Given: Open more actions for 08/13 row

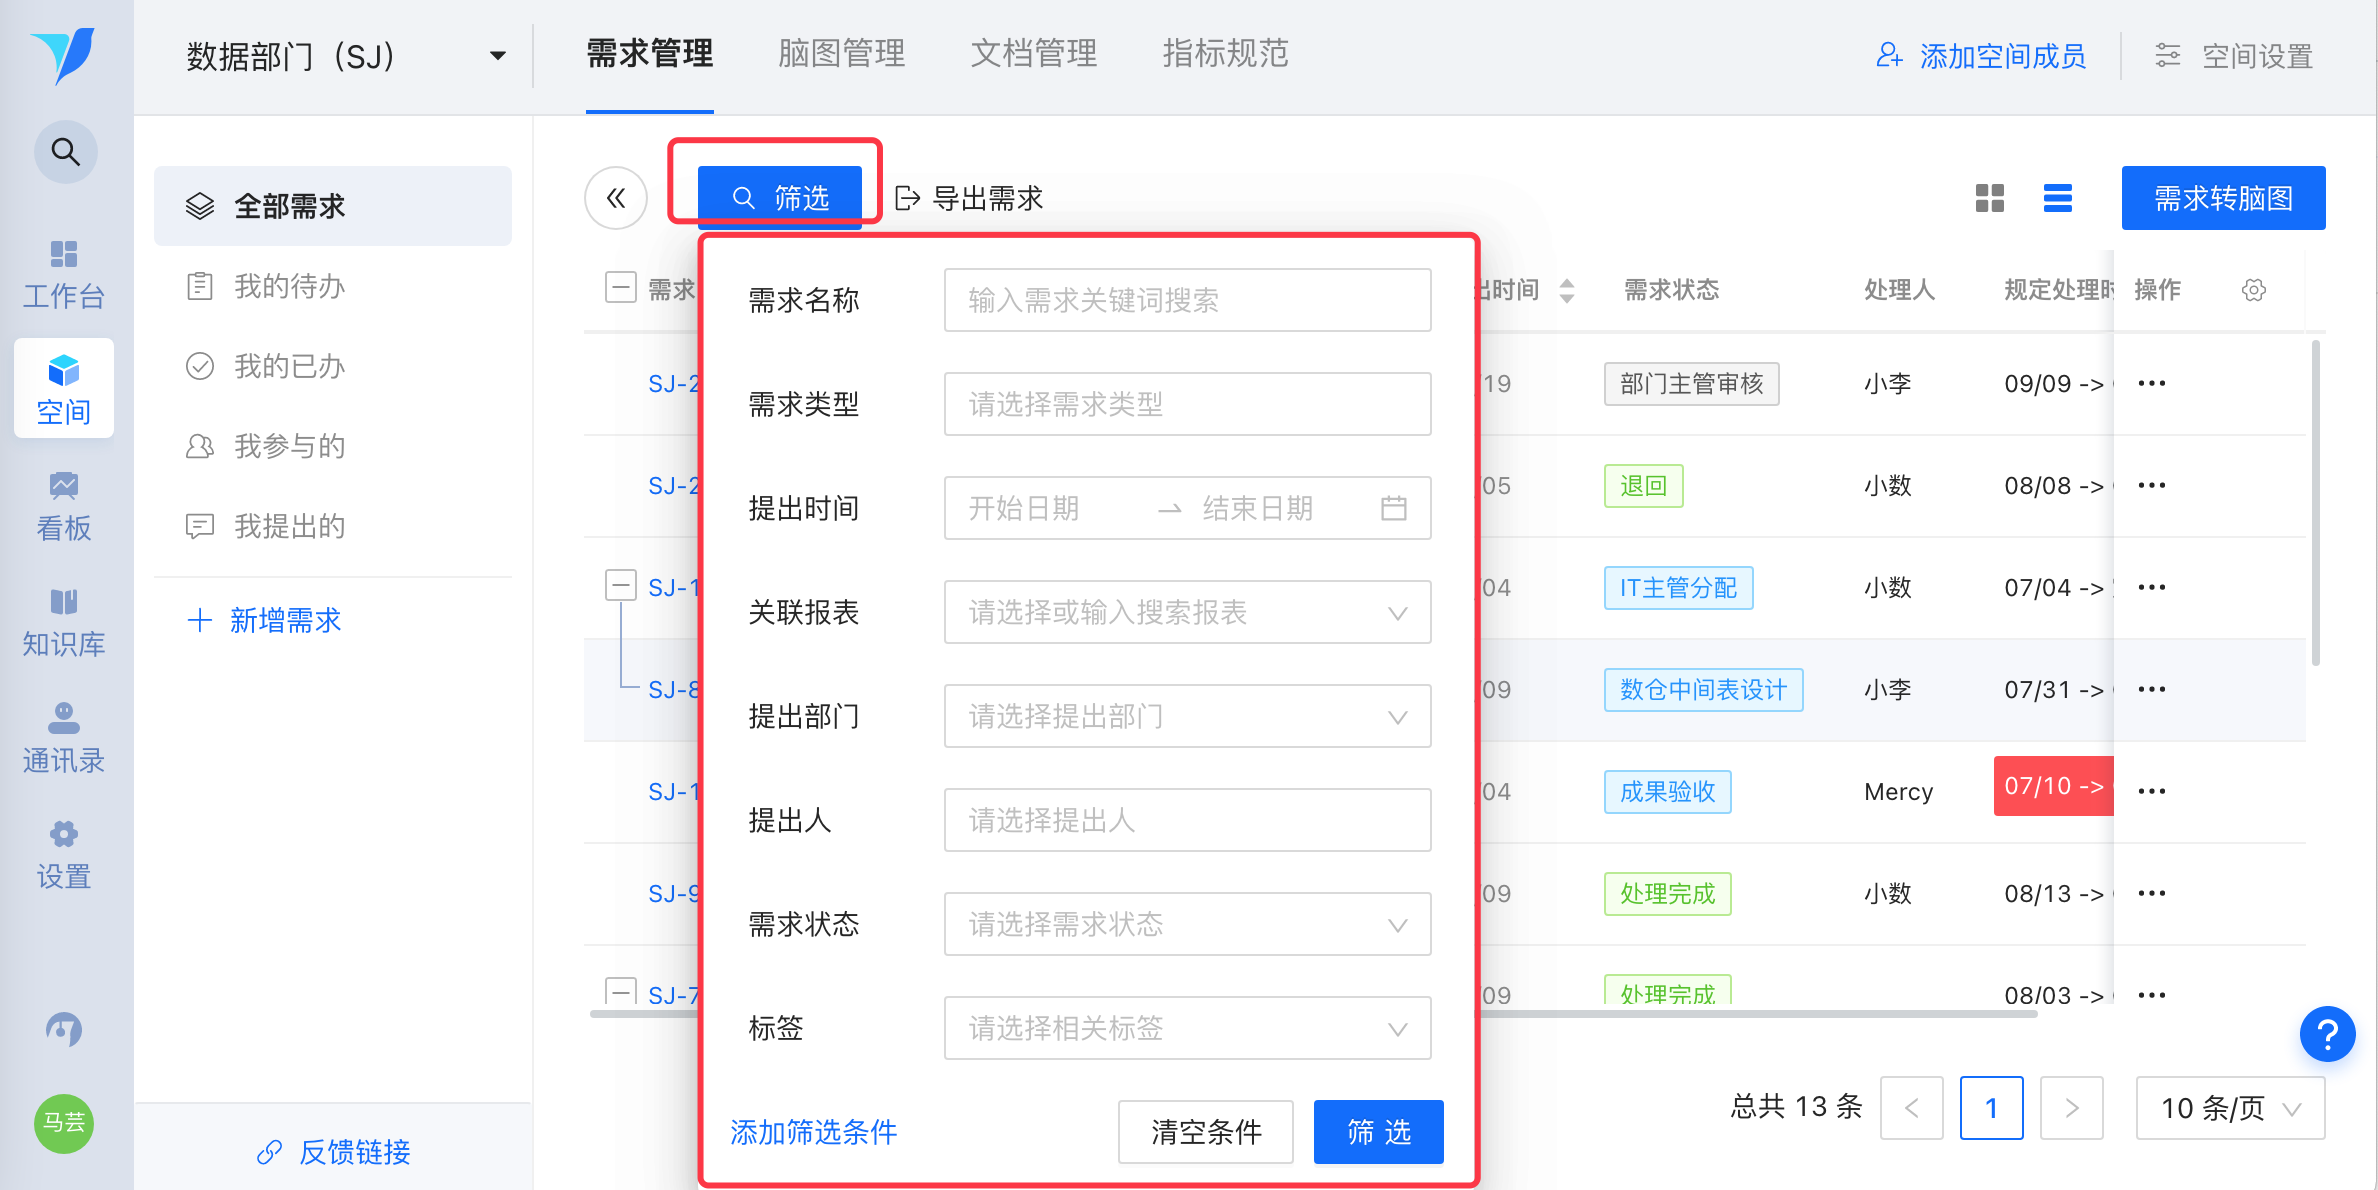Looking at the screenshot, I should [x=2152, y=893].
